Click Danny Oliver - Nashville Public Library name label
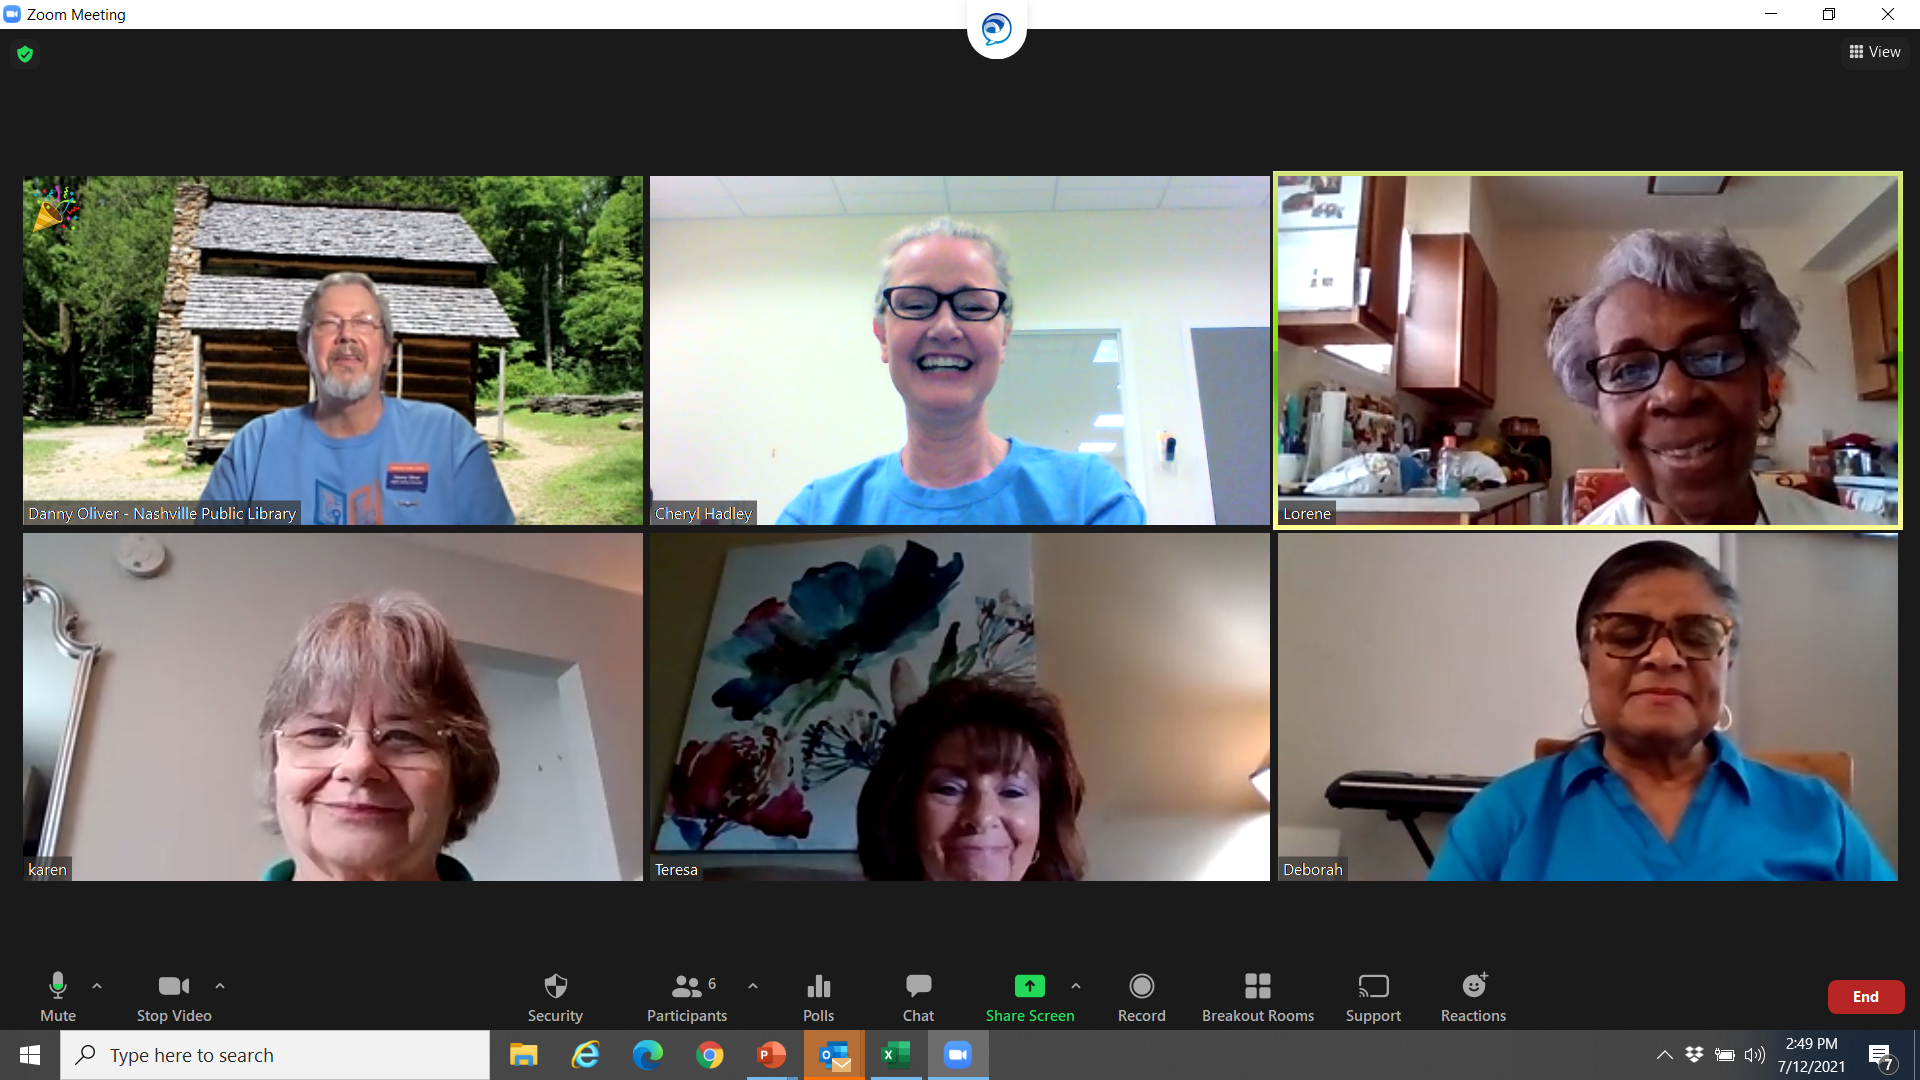This screenshot has height=1080, width=1920. pyautogui.click(x=162, y=513)
